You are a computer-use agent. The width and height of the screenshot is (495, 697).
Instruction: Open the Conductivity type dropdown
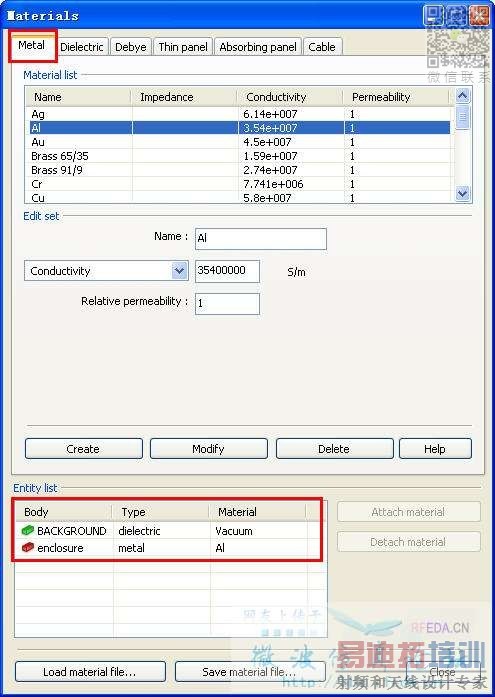tap(179, 271)
